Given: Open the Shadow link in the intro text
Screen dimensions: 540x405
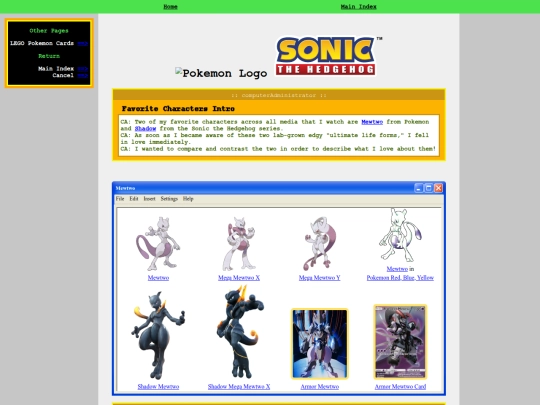Looking at the screenshot, I should [x=145, y=128].
